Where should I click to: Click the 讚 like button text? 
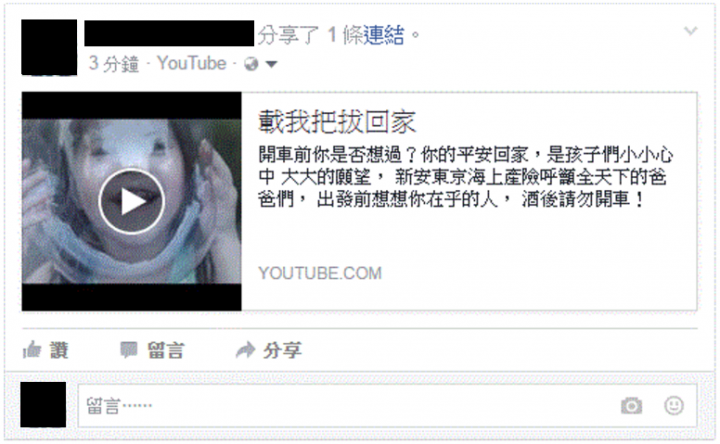[x=59, y=350]
